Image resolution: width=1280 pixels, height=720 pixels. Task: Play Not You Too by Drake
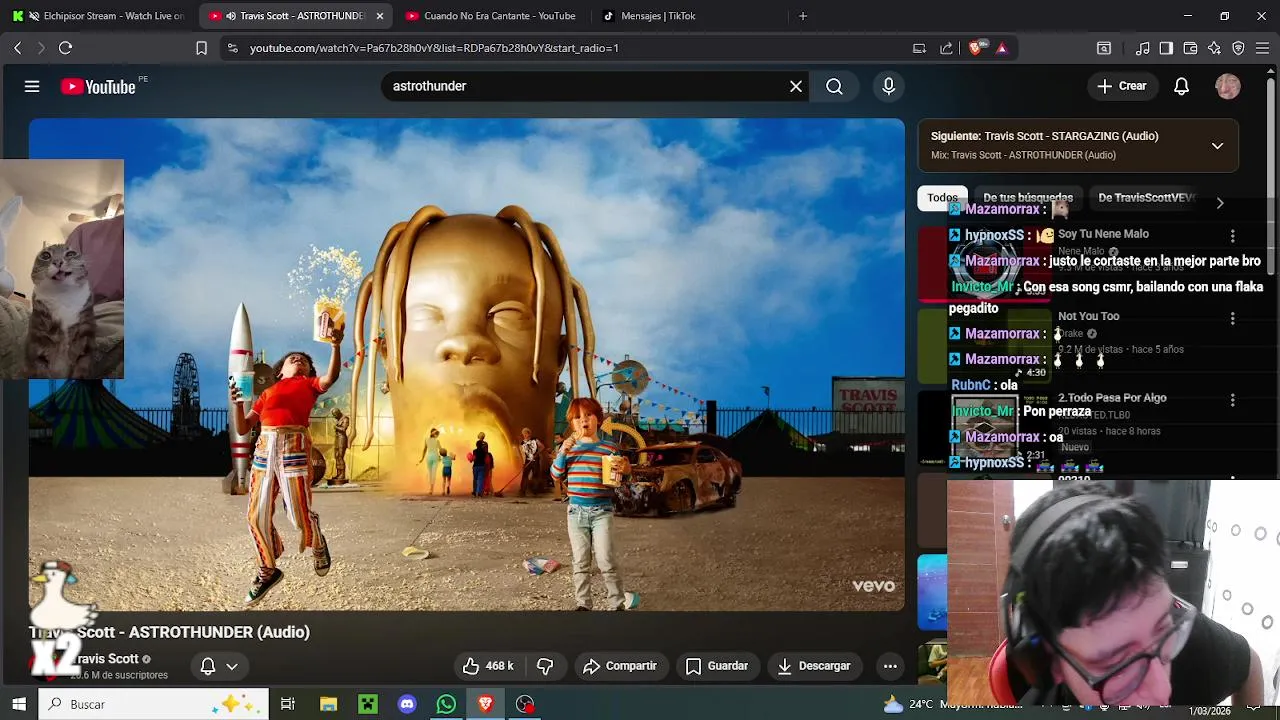1088,316
